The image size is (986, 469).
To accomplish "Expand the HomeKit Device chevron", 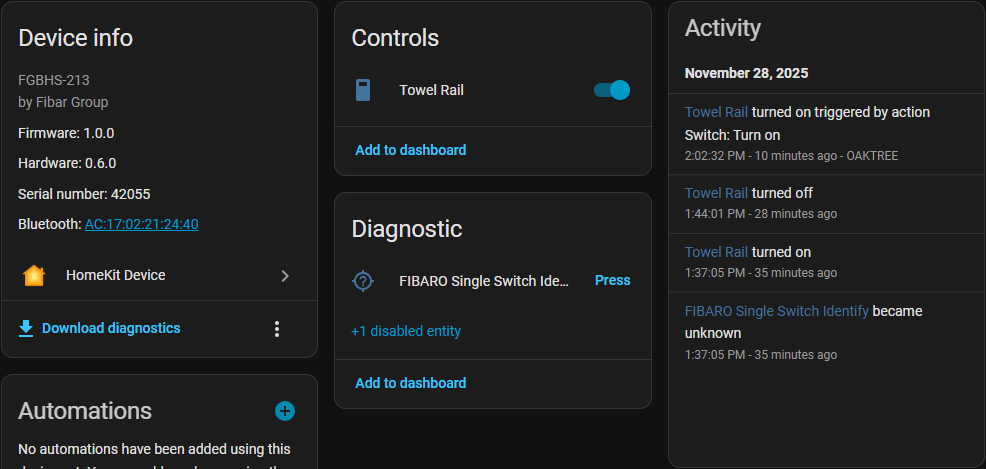I will tap(285, 275).
